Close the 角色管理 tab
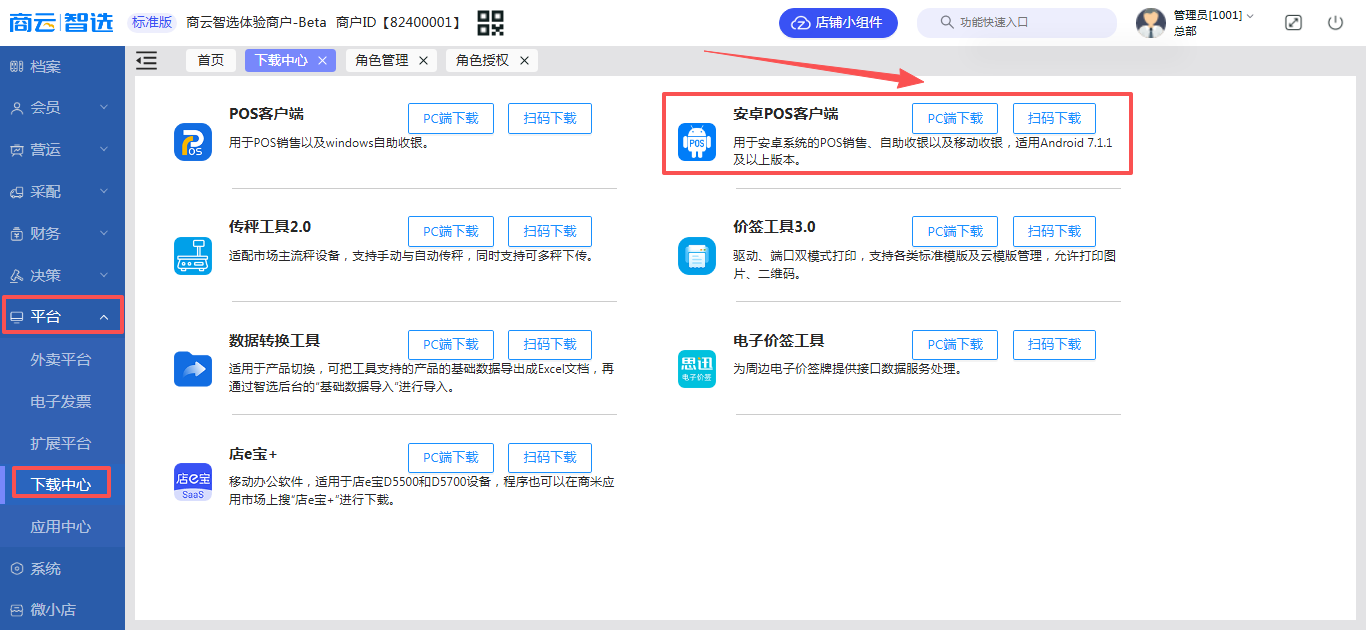Viewport: 1366px width, 630px height. pos(423,61)
